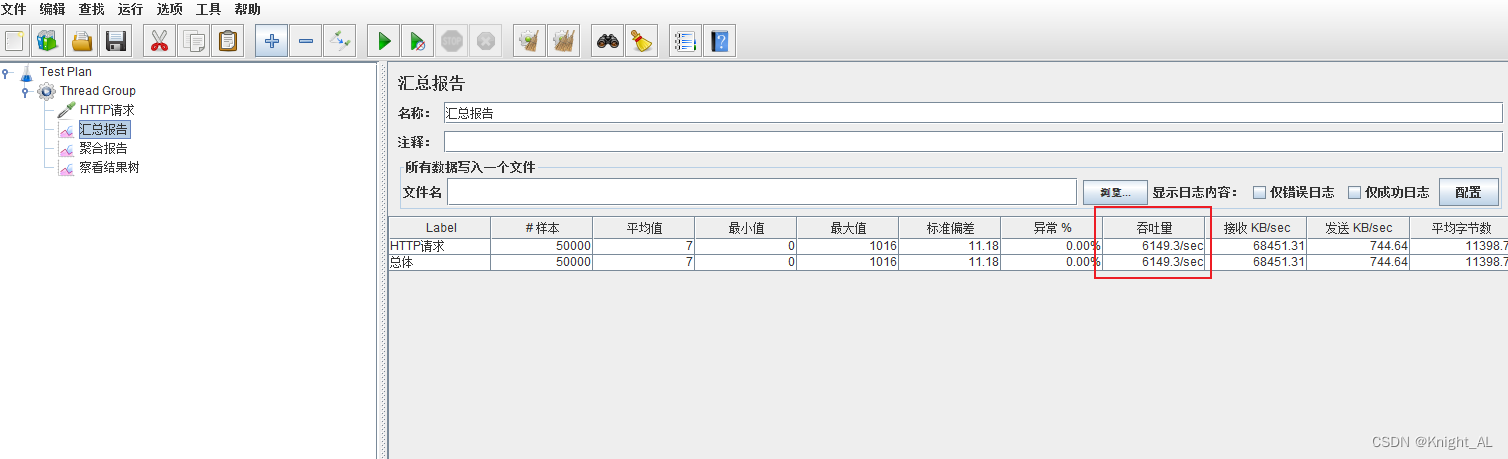Click the 6149.3/sec cell in HTTP请求 row

pos(1154,246)
